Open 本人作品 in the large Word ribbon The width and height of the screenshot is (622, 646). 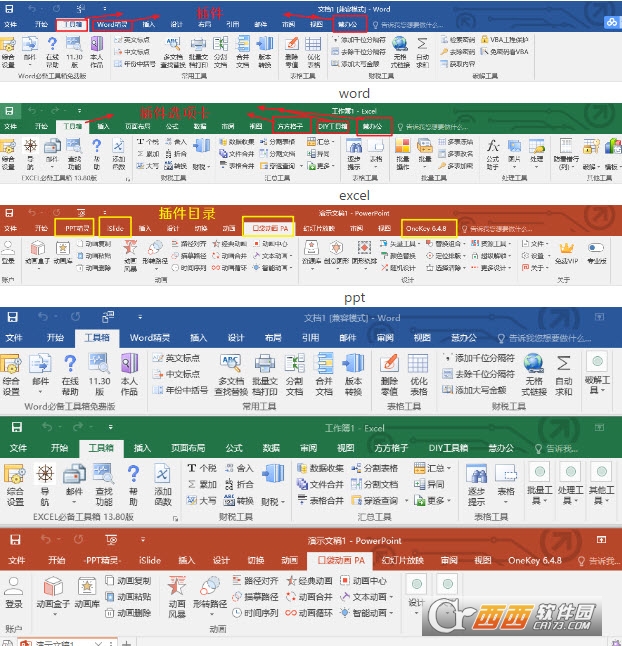(x=129, y=374)
